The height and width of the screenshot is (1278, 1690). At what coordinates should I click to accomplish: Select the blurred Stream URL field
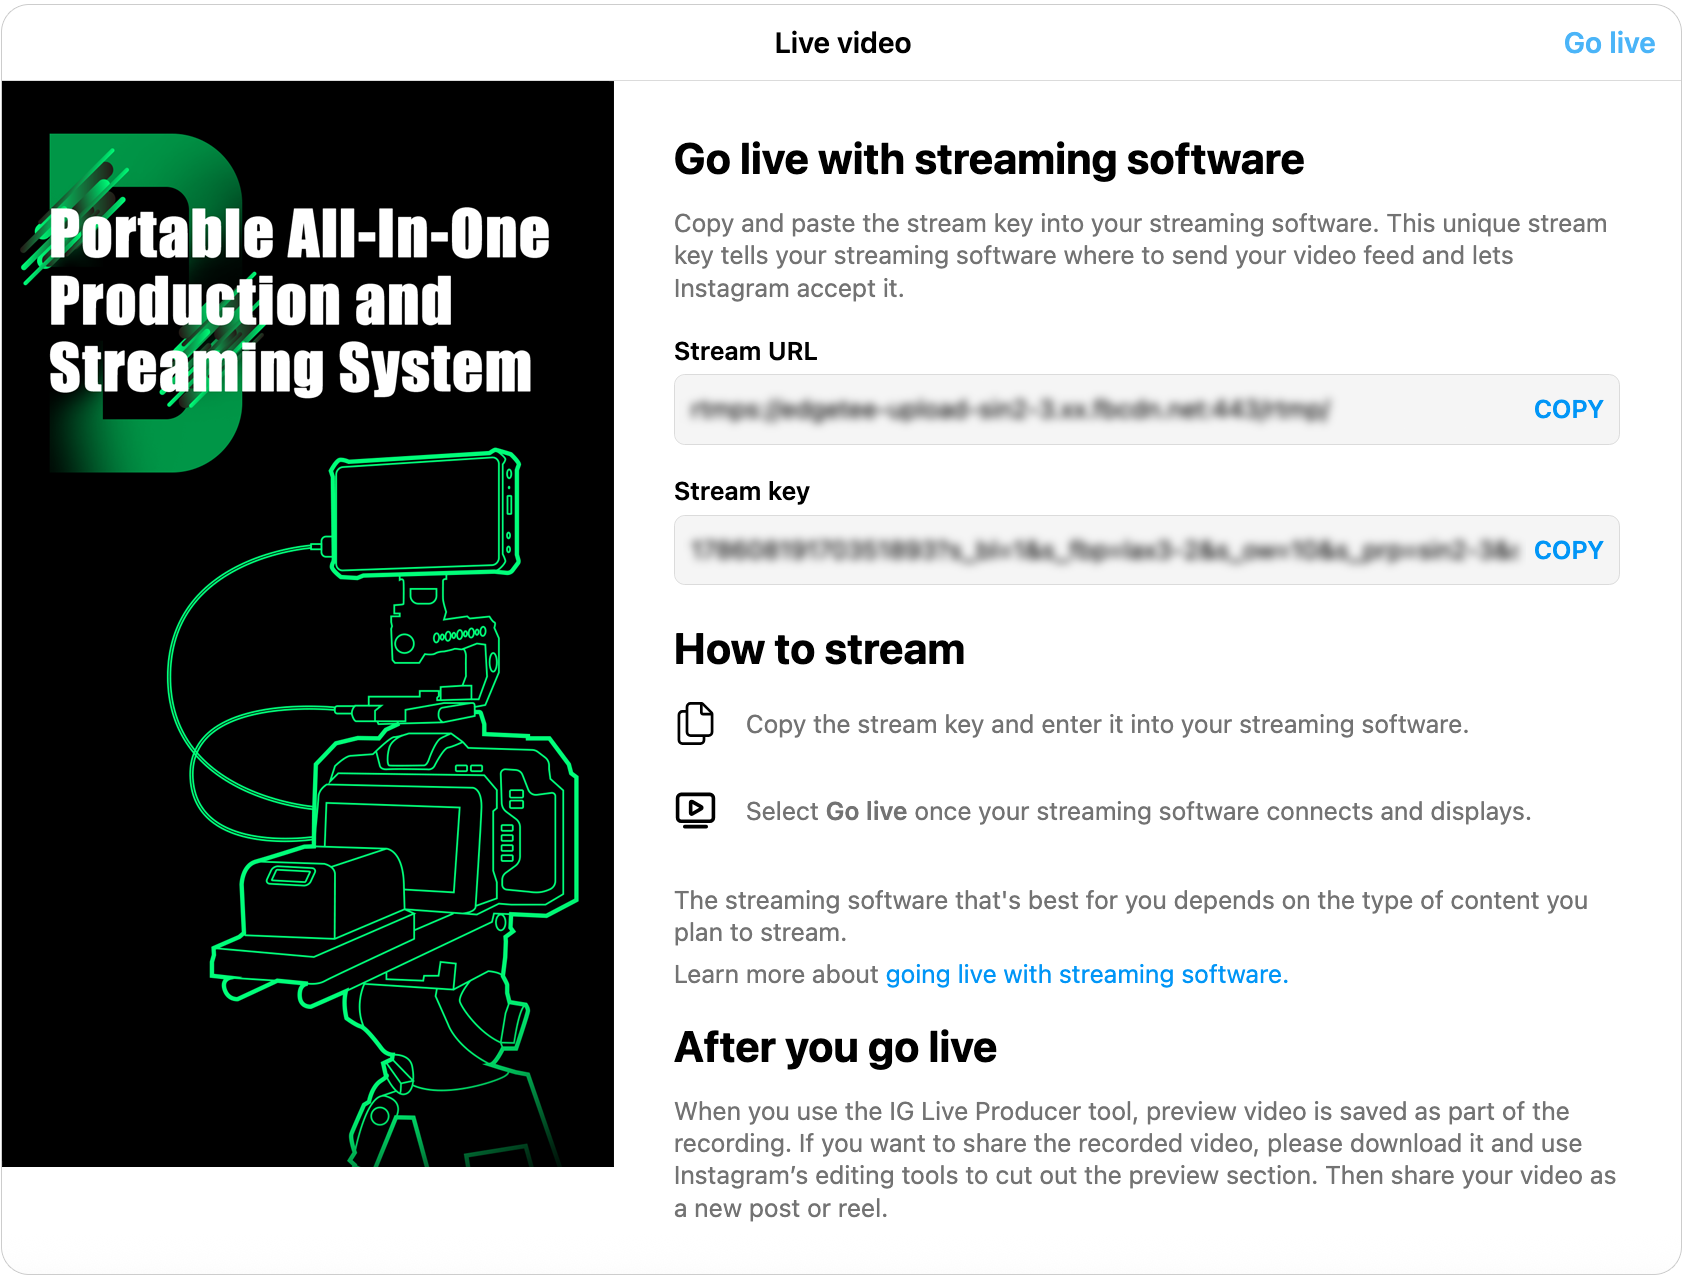[1146, 409]
